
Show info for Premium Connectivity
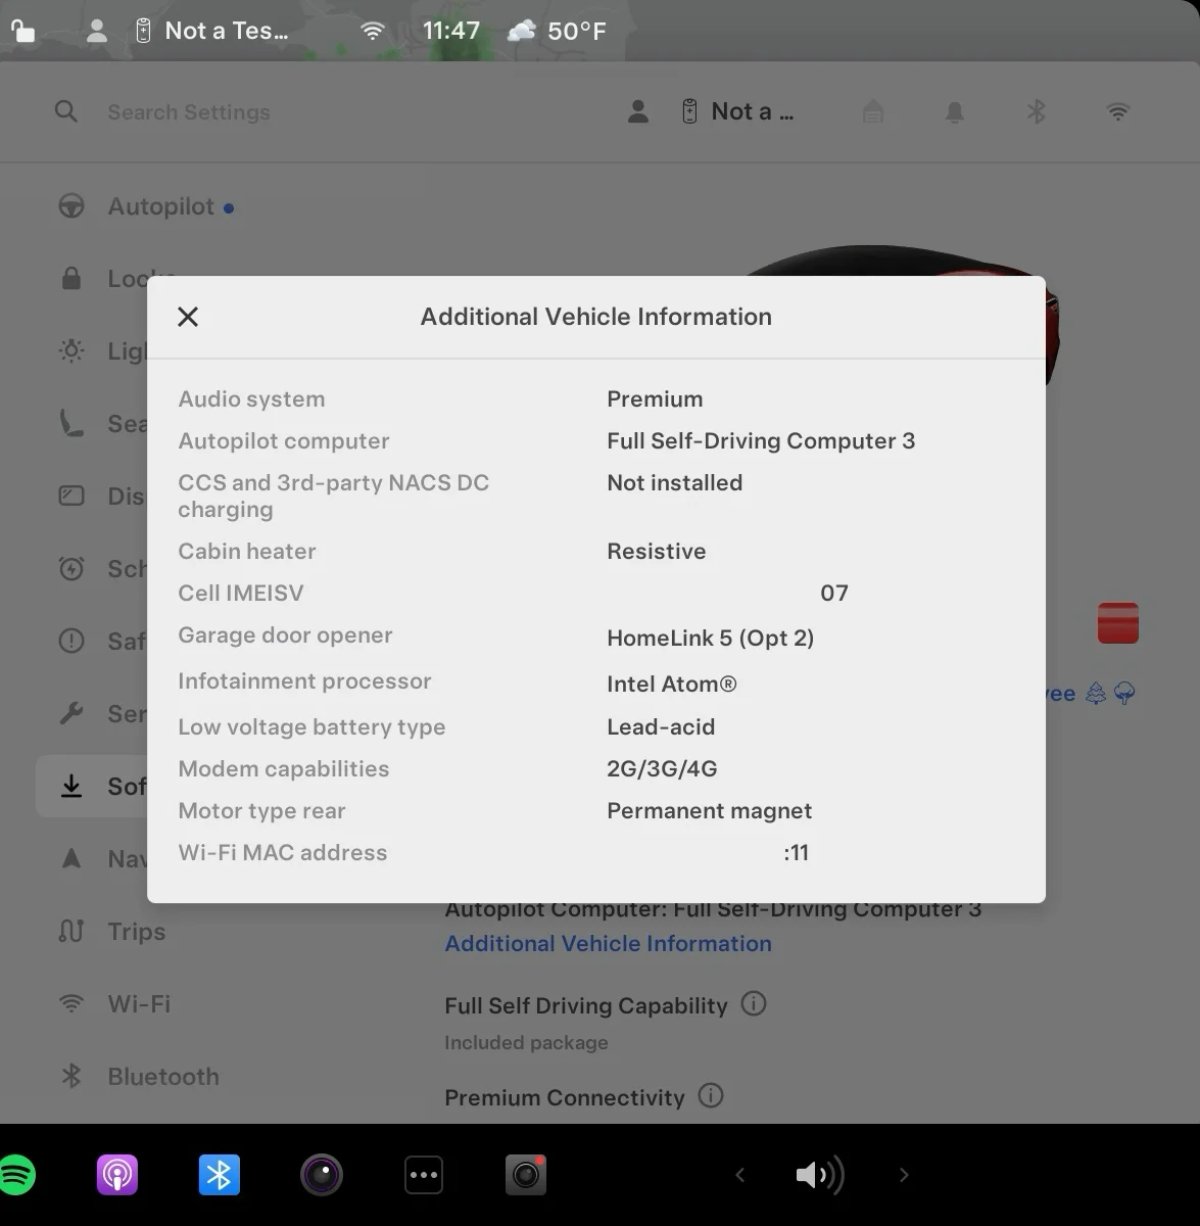pyautogui.click(x=711, y=1095)
